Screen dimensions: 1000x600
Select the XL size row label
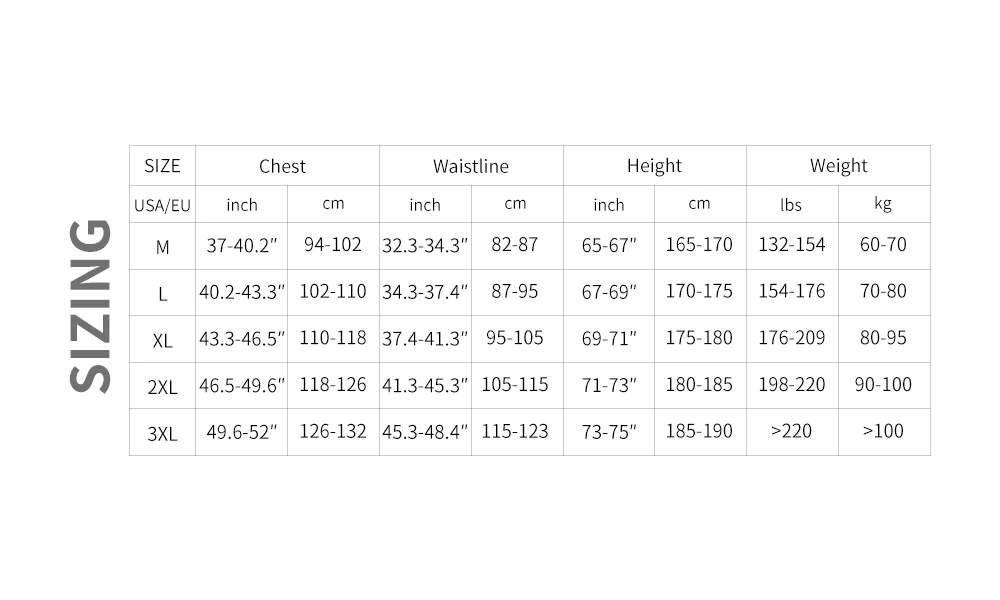[162, 340]
